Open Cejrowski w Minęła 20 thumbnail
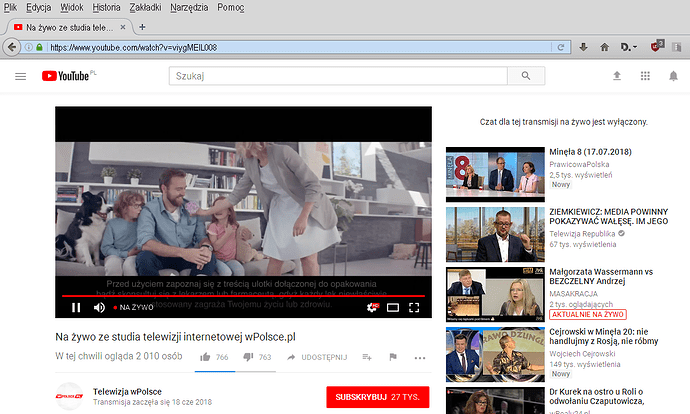The image size is (690, 414). coord(495,355)
